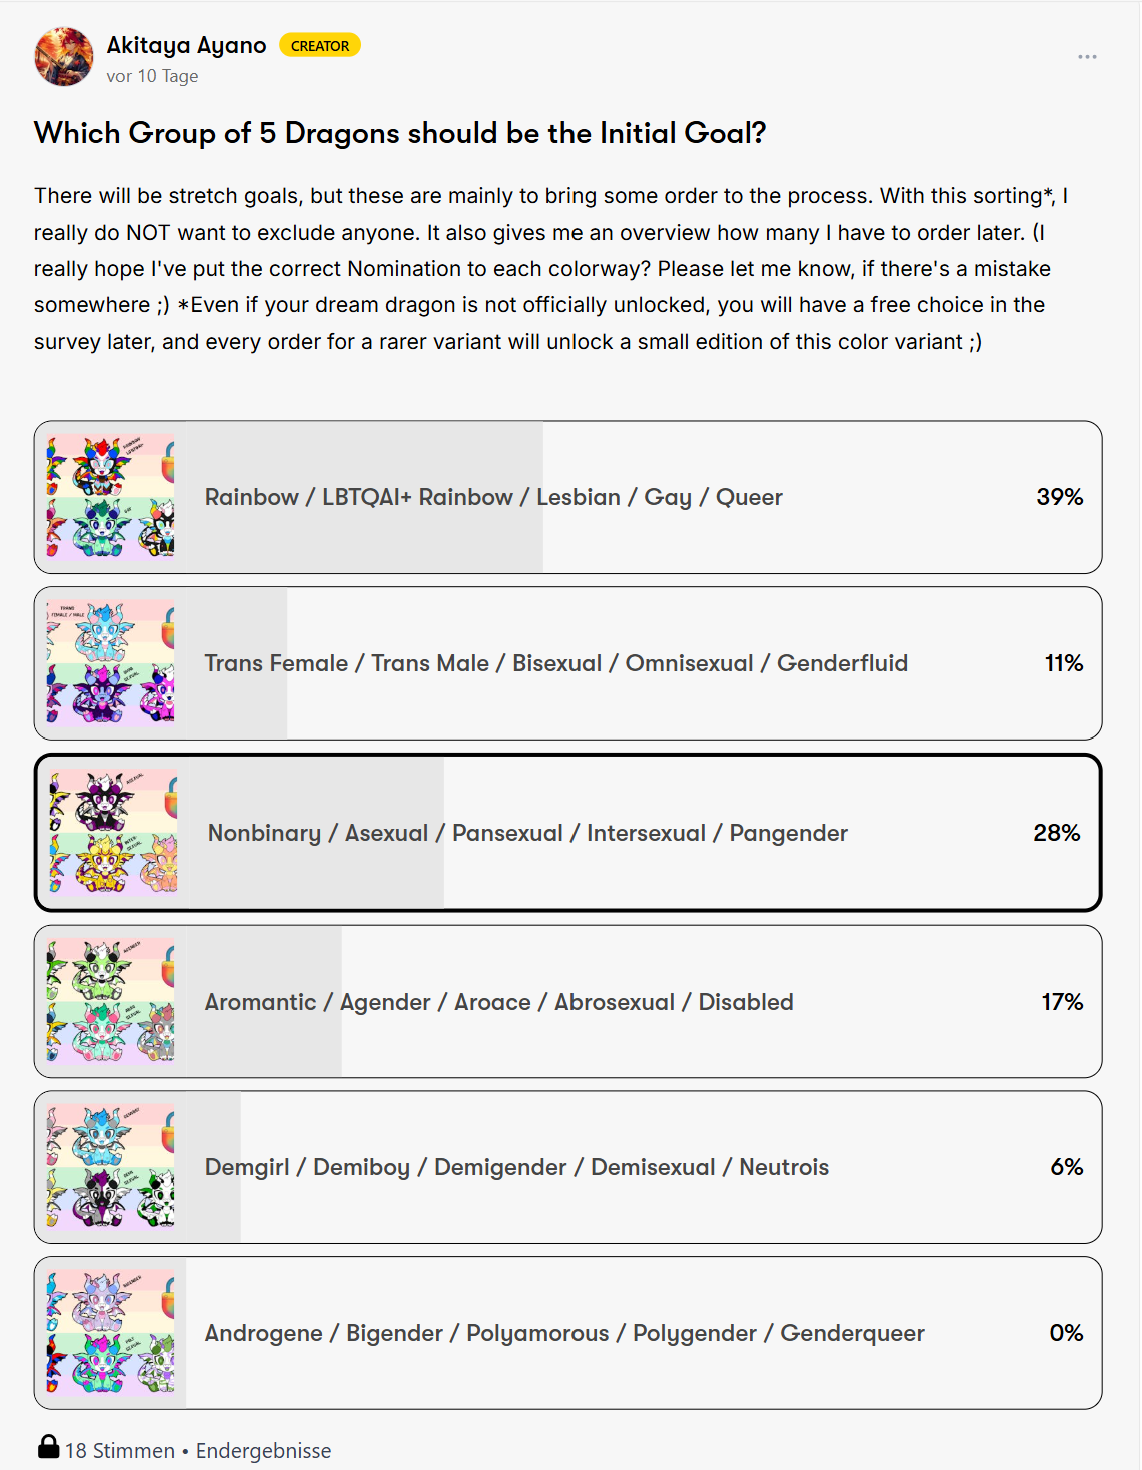Open the Rainbow dragons group thumbnail
1142x1470 pixels.
point(111,497)
